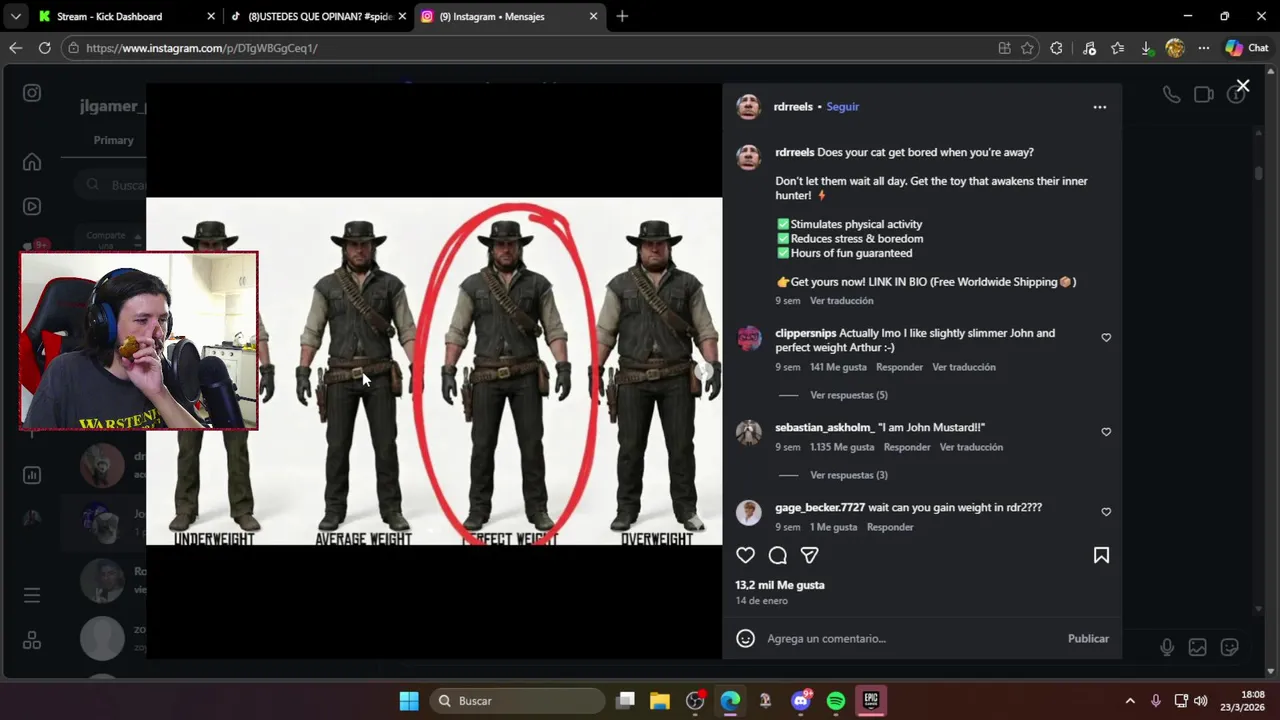View the '1.135 Me gusta' likes list
Image resolution: width=1280 pixels, height=720 pixels.
[x=842, y=447]
